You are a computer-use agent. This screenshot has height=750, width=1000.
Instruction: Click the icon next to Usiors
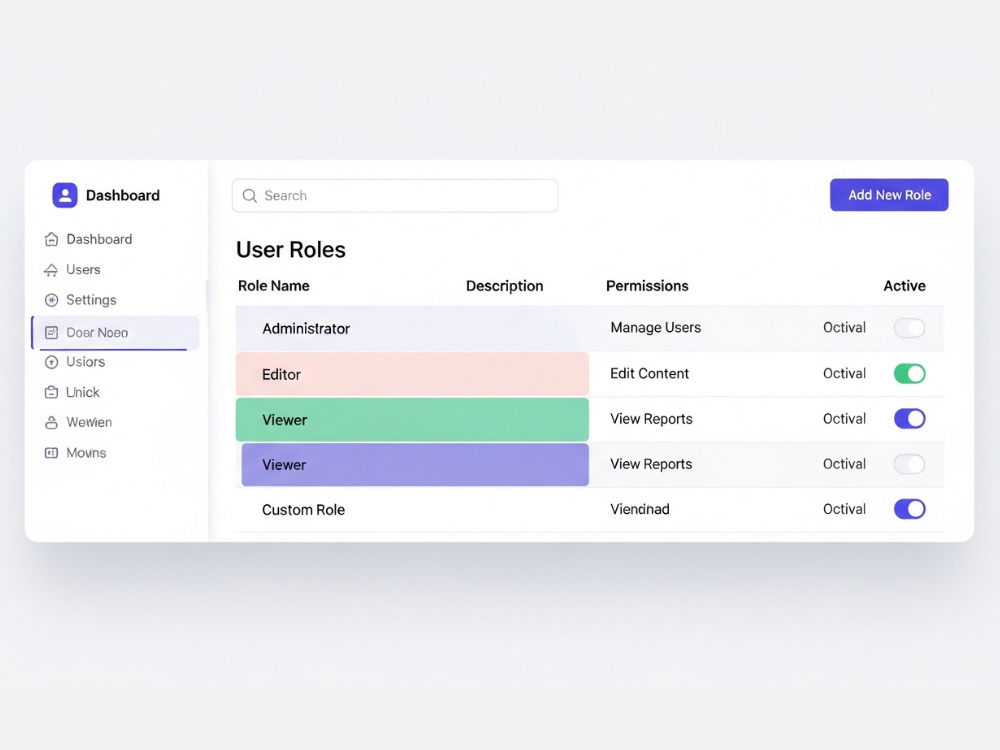pyautogui.click(x=52, y=362)
